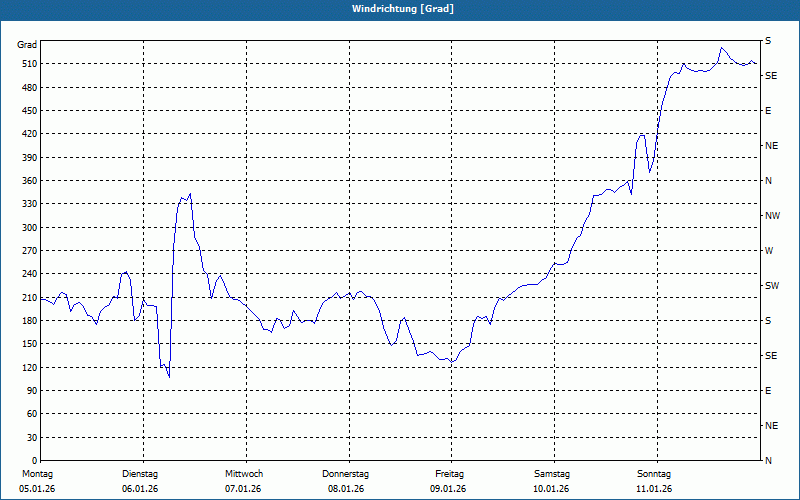Viewport: 800px width, 500px height.
Task: Select the date "08.01.26"
Action: pyautogui.click(x=346, y=489)
